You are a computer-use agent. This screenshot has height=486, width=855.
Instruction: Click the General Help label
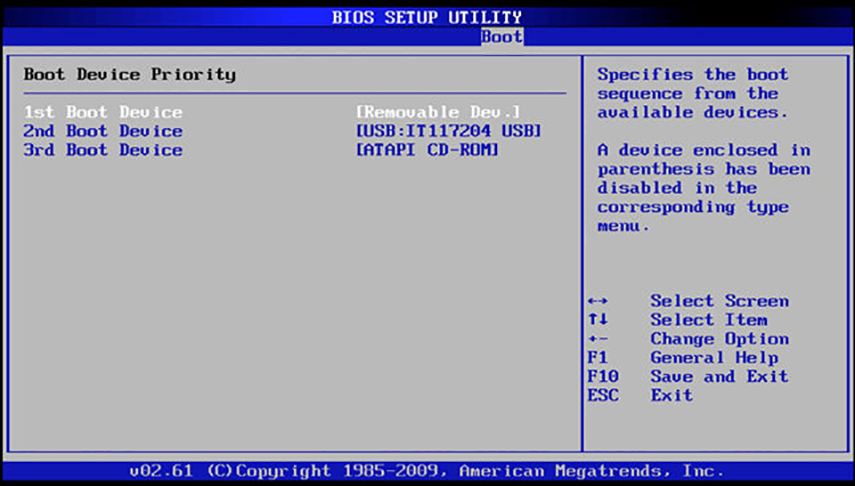(714, 358)
